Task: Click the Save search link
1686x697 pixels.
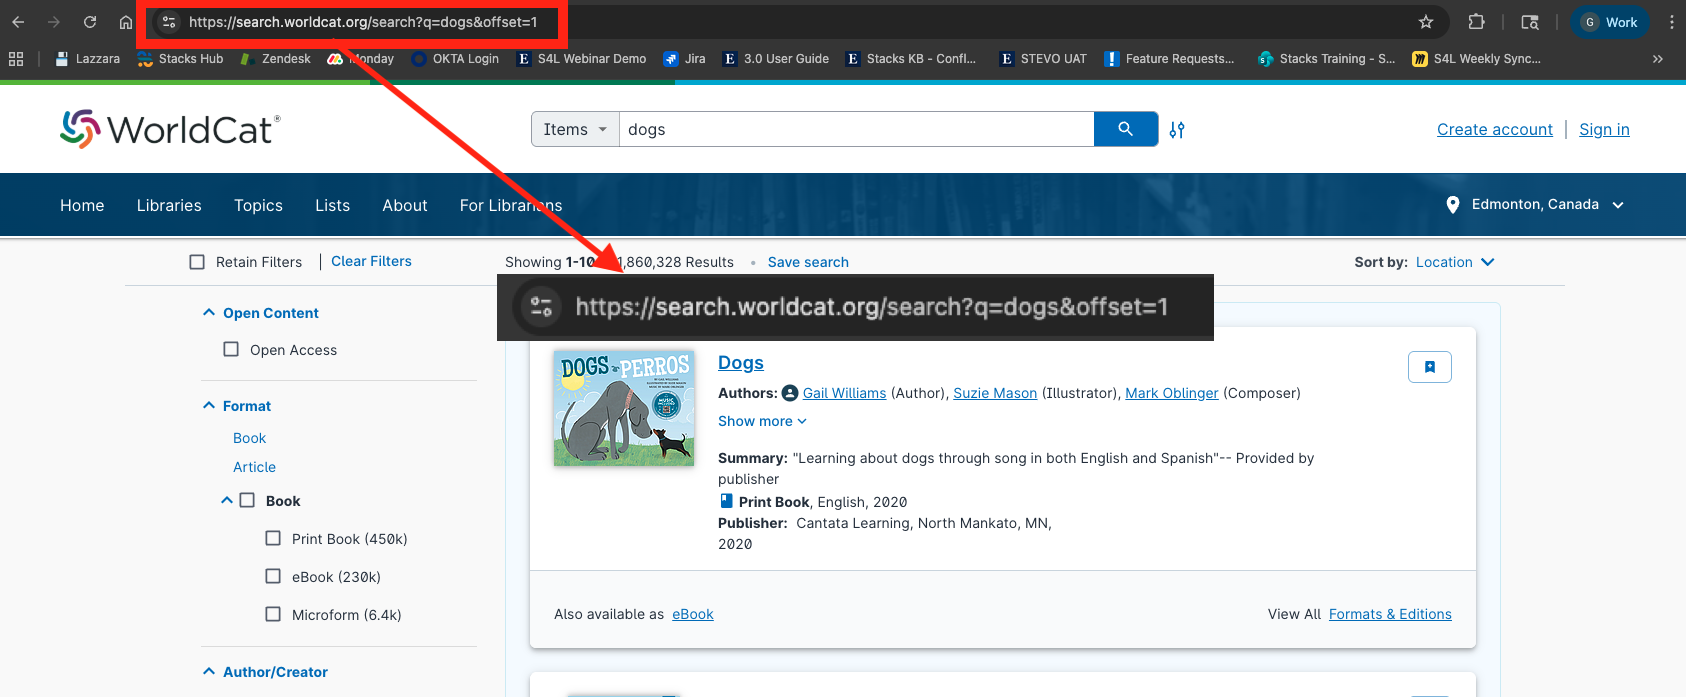Action: point(808,262)
